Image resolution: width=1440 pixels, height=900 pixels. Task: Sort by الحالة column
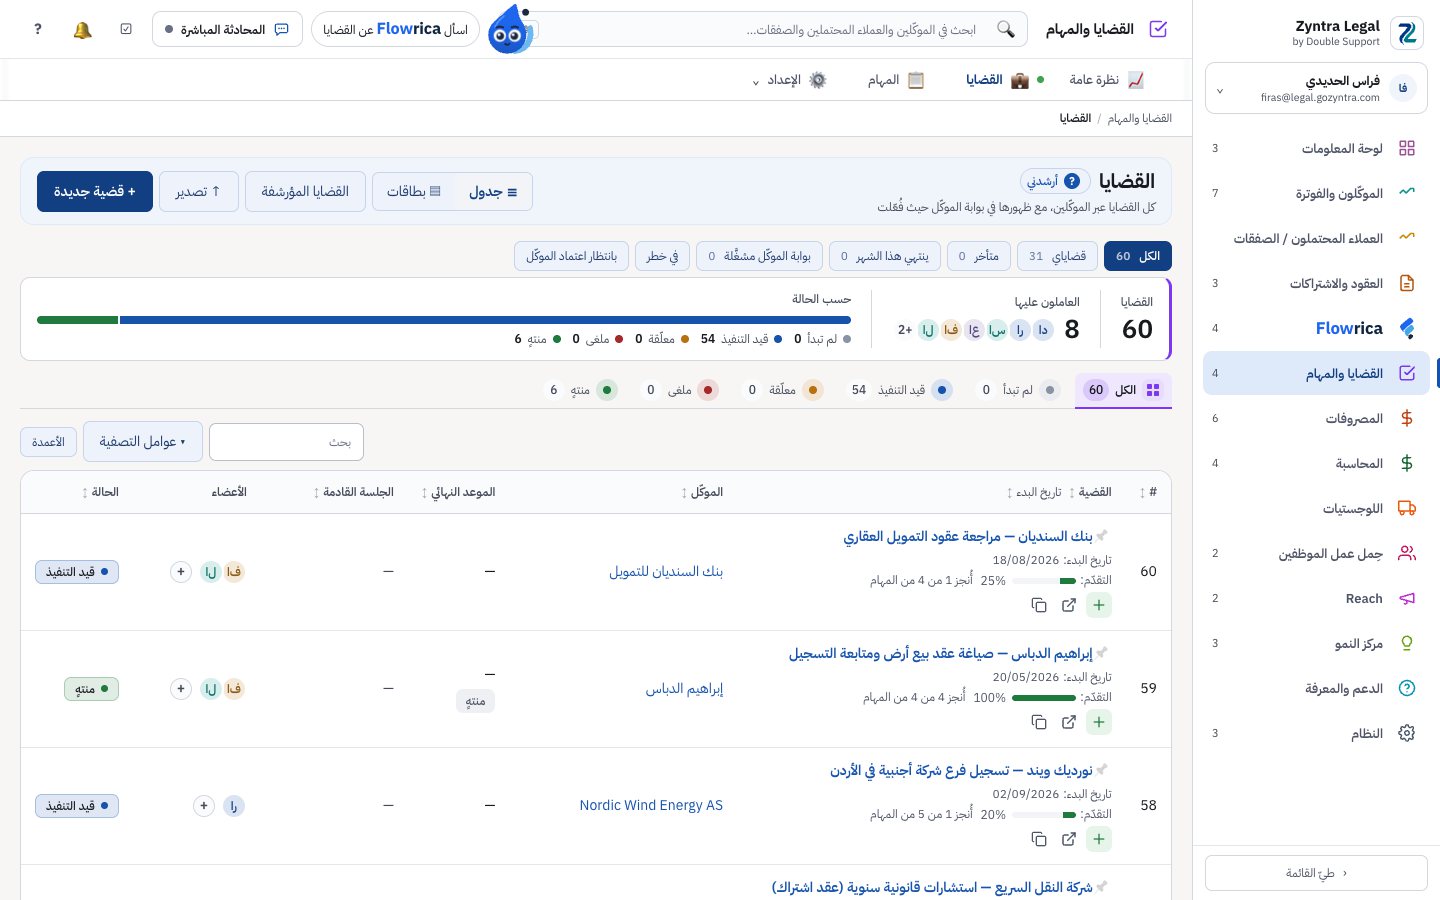point(100,492)
